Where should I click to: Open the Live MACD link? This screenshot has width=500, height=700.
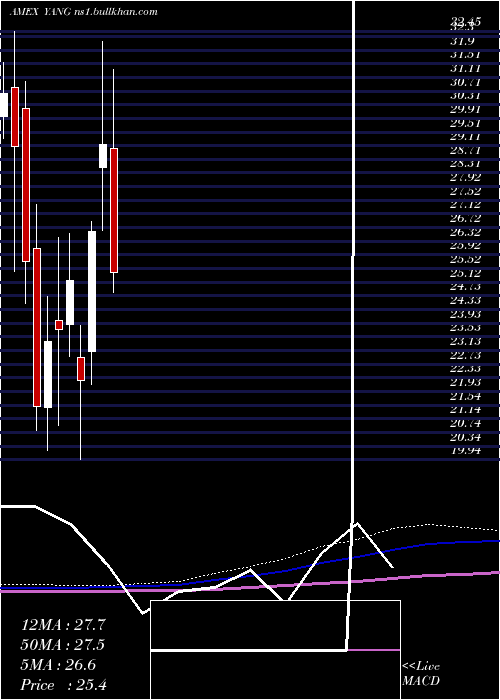point(421,674)
